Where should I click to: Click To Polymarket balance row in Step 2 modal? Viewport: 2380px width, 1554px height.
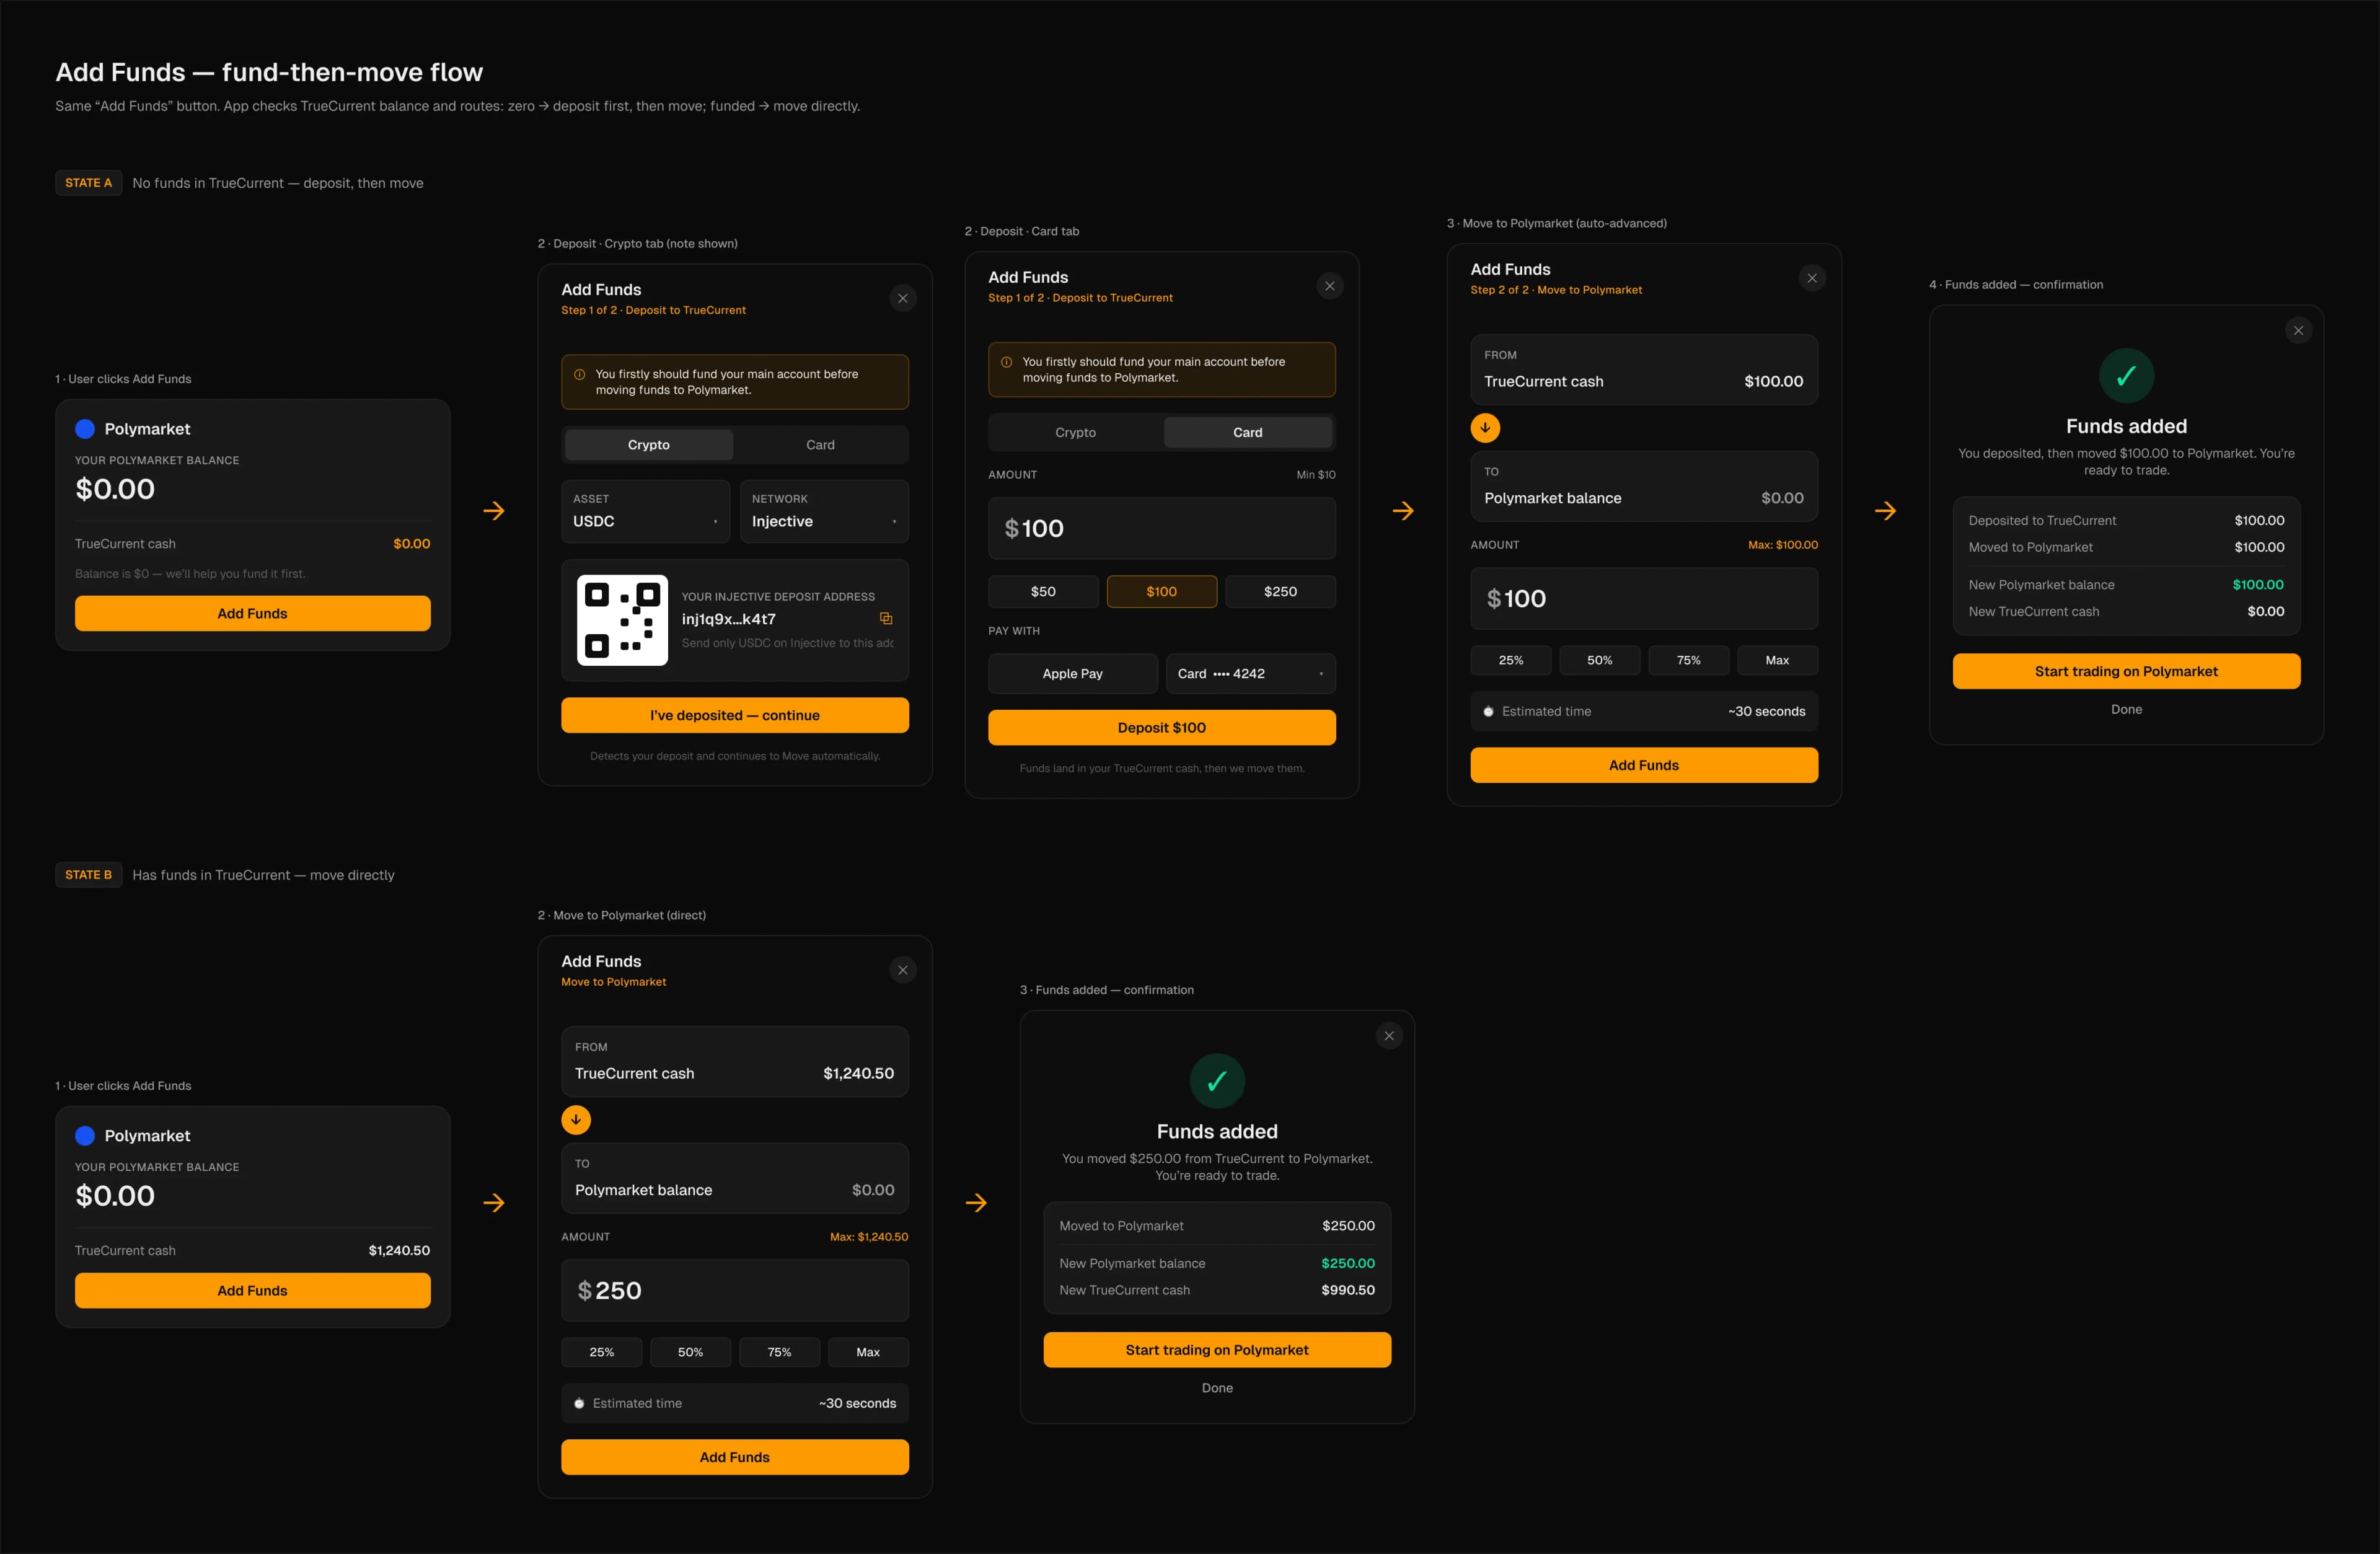1644,487
